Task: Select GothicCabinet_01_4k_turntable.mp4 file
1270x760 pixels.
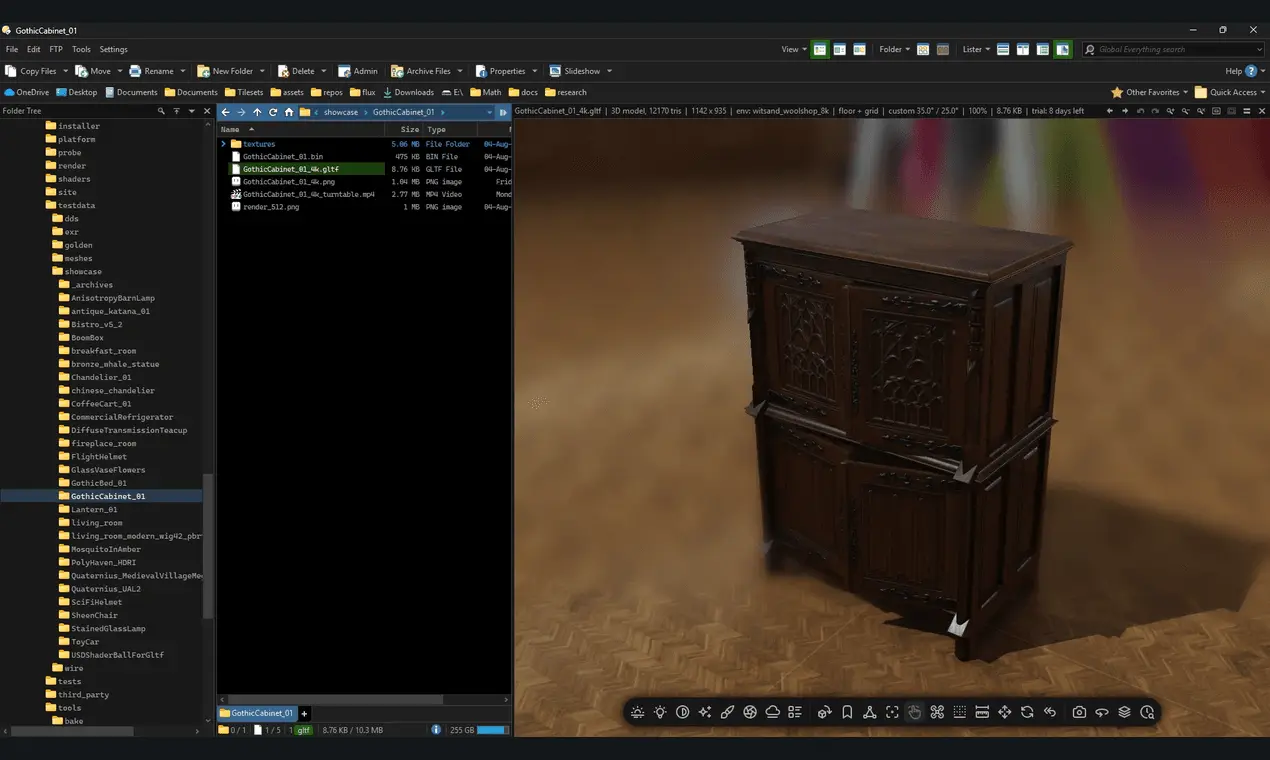Action: click(x=309, y=194)
